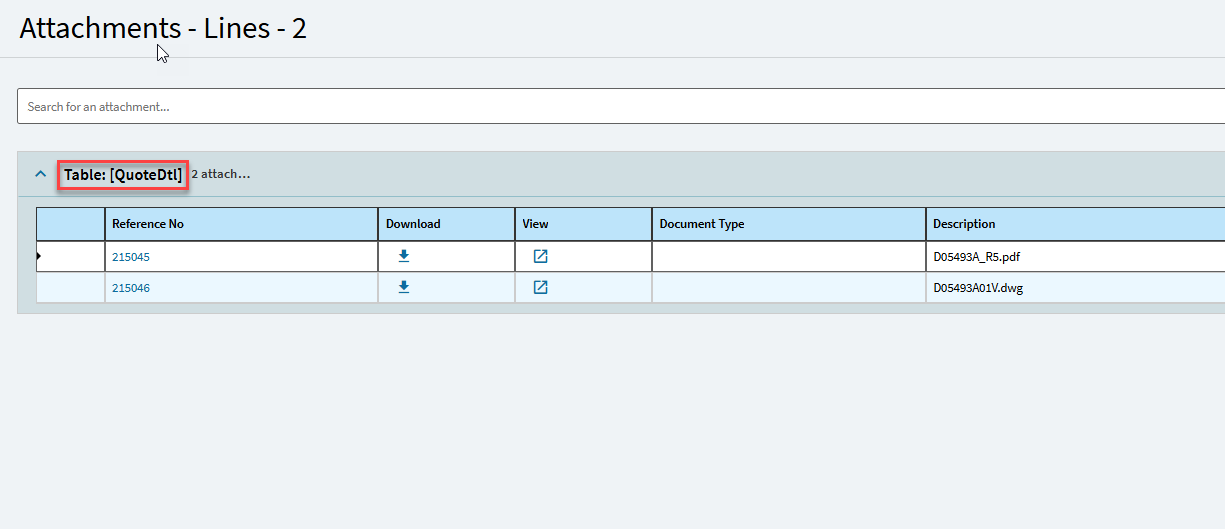Click the View column header
This screenshot has width=1225, height=529.
[x=583, y=224]
